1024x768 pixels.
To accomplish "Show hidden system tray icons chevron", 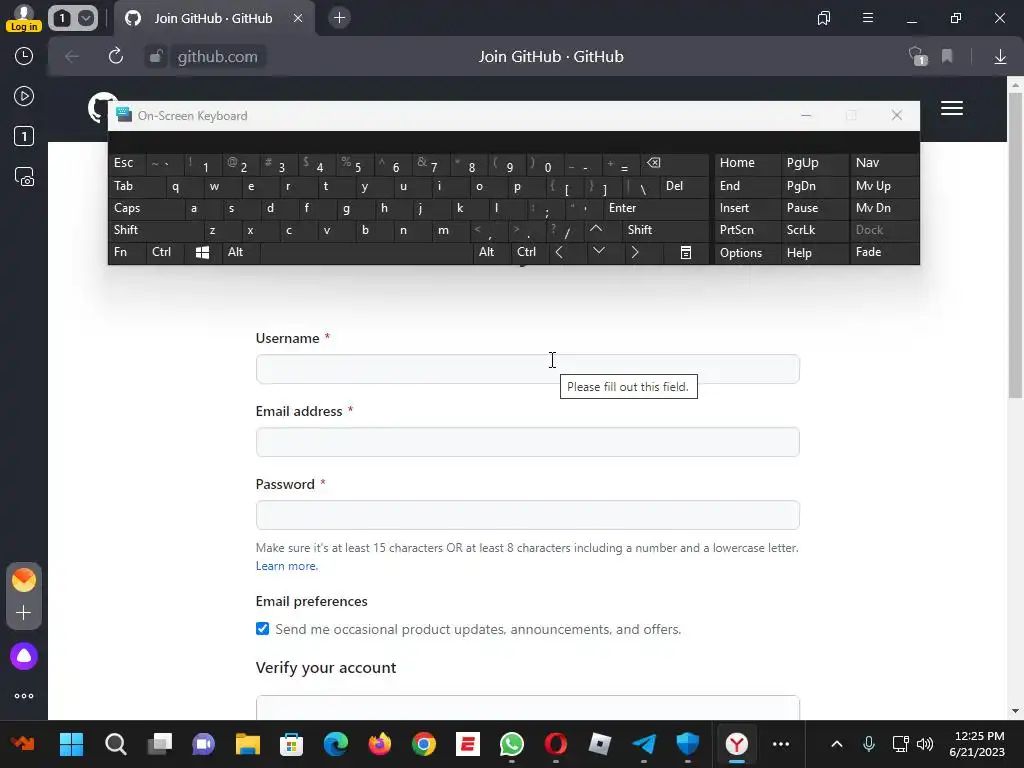I will (837, 744).
